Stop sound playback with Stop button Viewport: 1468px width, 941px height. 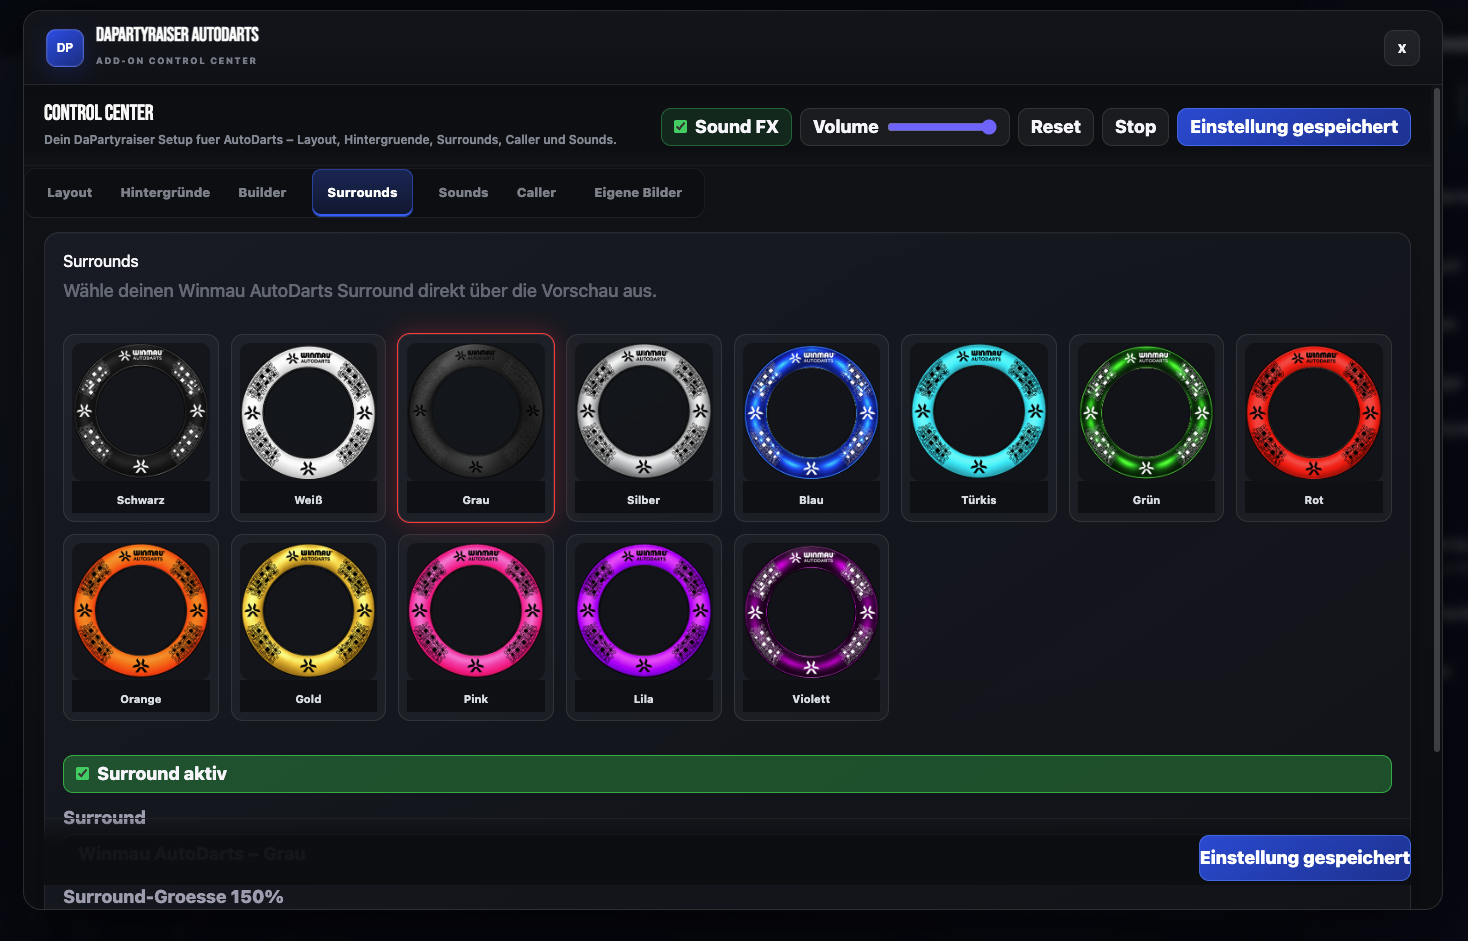(x=1135, y=127)
